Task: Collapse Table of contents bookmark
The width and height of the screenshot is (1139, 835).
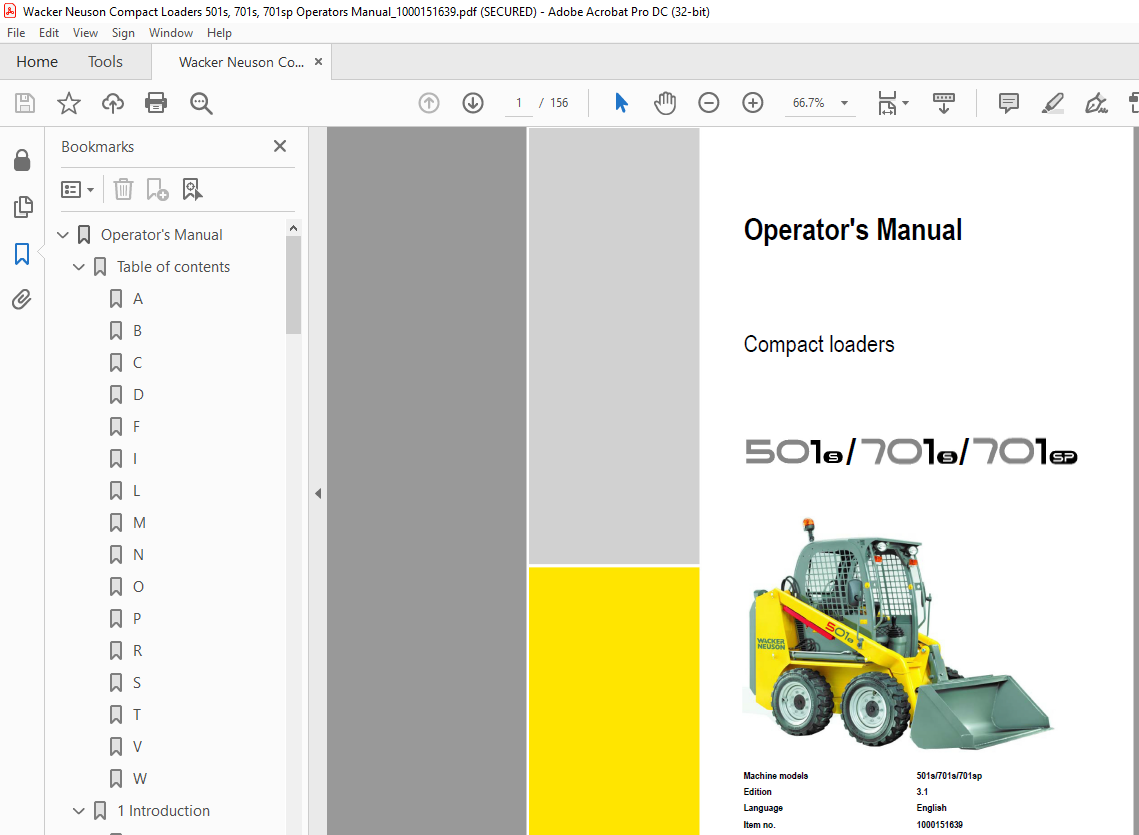Action: click(79, 267)
